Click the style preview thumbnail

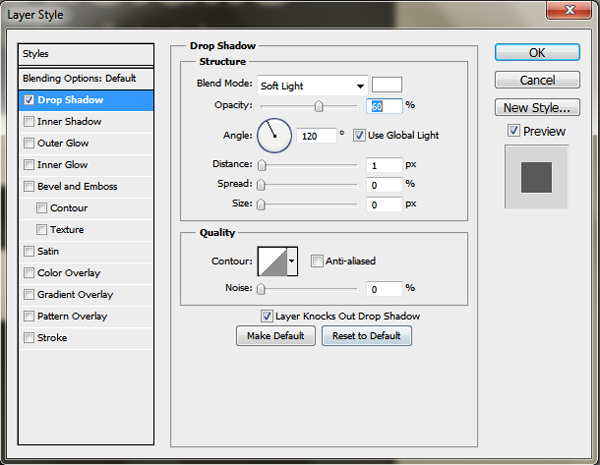click(x=537, y=176)
